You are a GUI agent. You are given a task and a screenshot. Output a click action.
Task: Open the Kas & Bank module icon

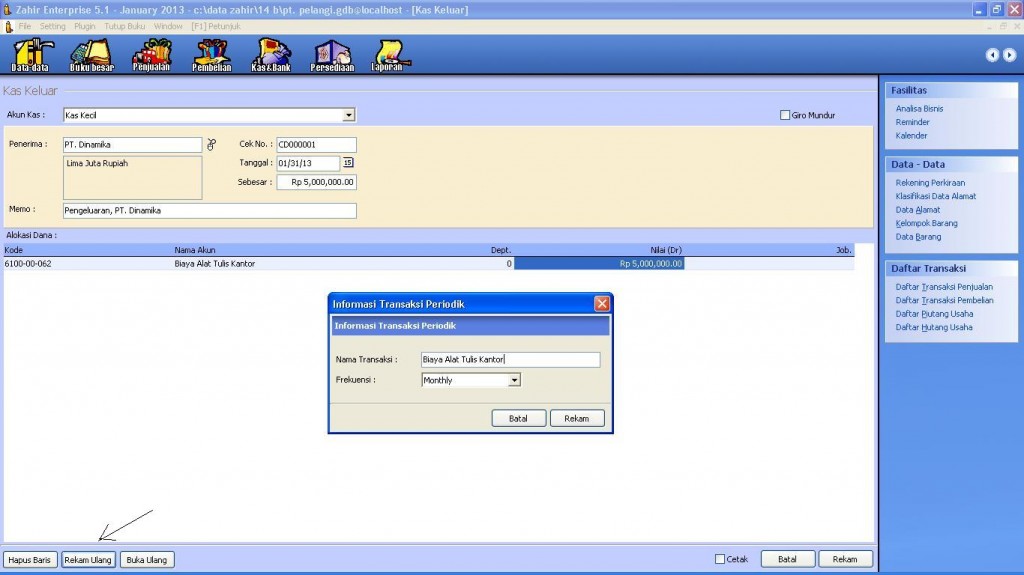(271, 55)
